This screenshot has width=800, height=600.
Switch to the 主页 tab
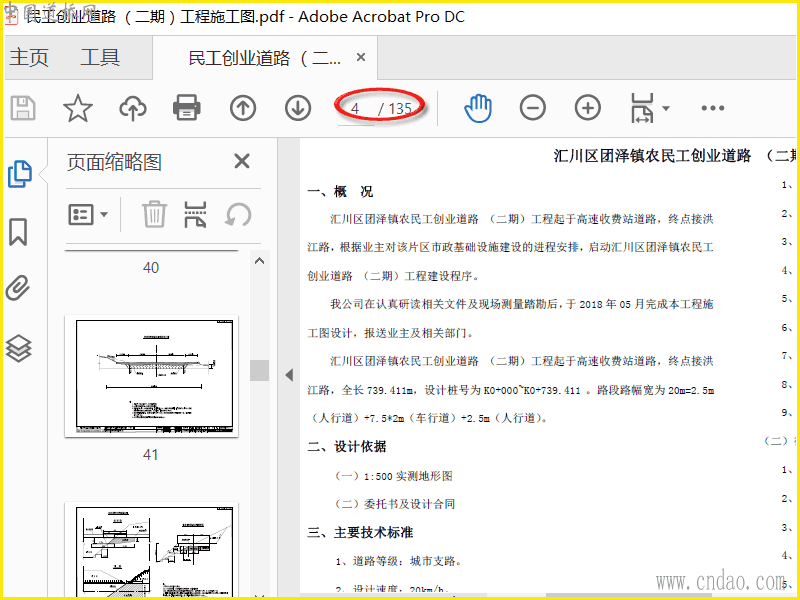click(x=29, y=57)
